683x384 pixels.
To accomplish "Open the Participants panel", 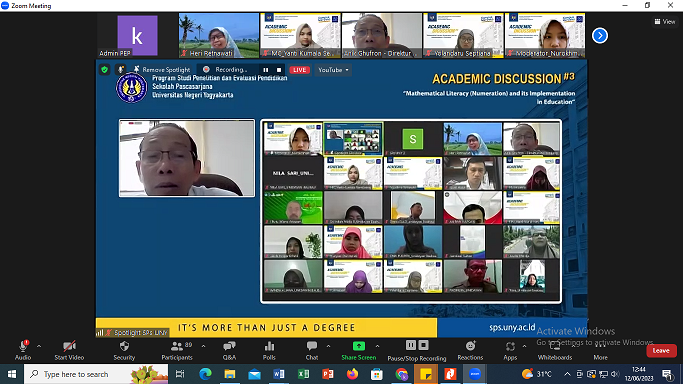I will click(177, 350).
